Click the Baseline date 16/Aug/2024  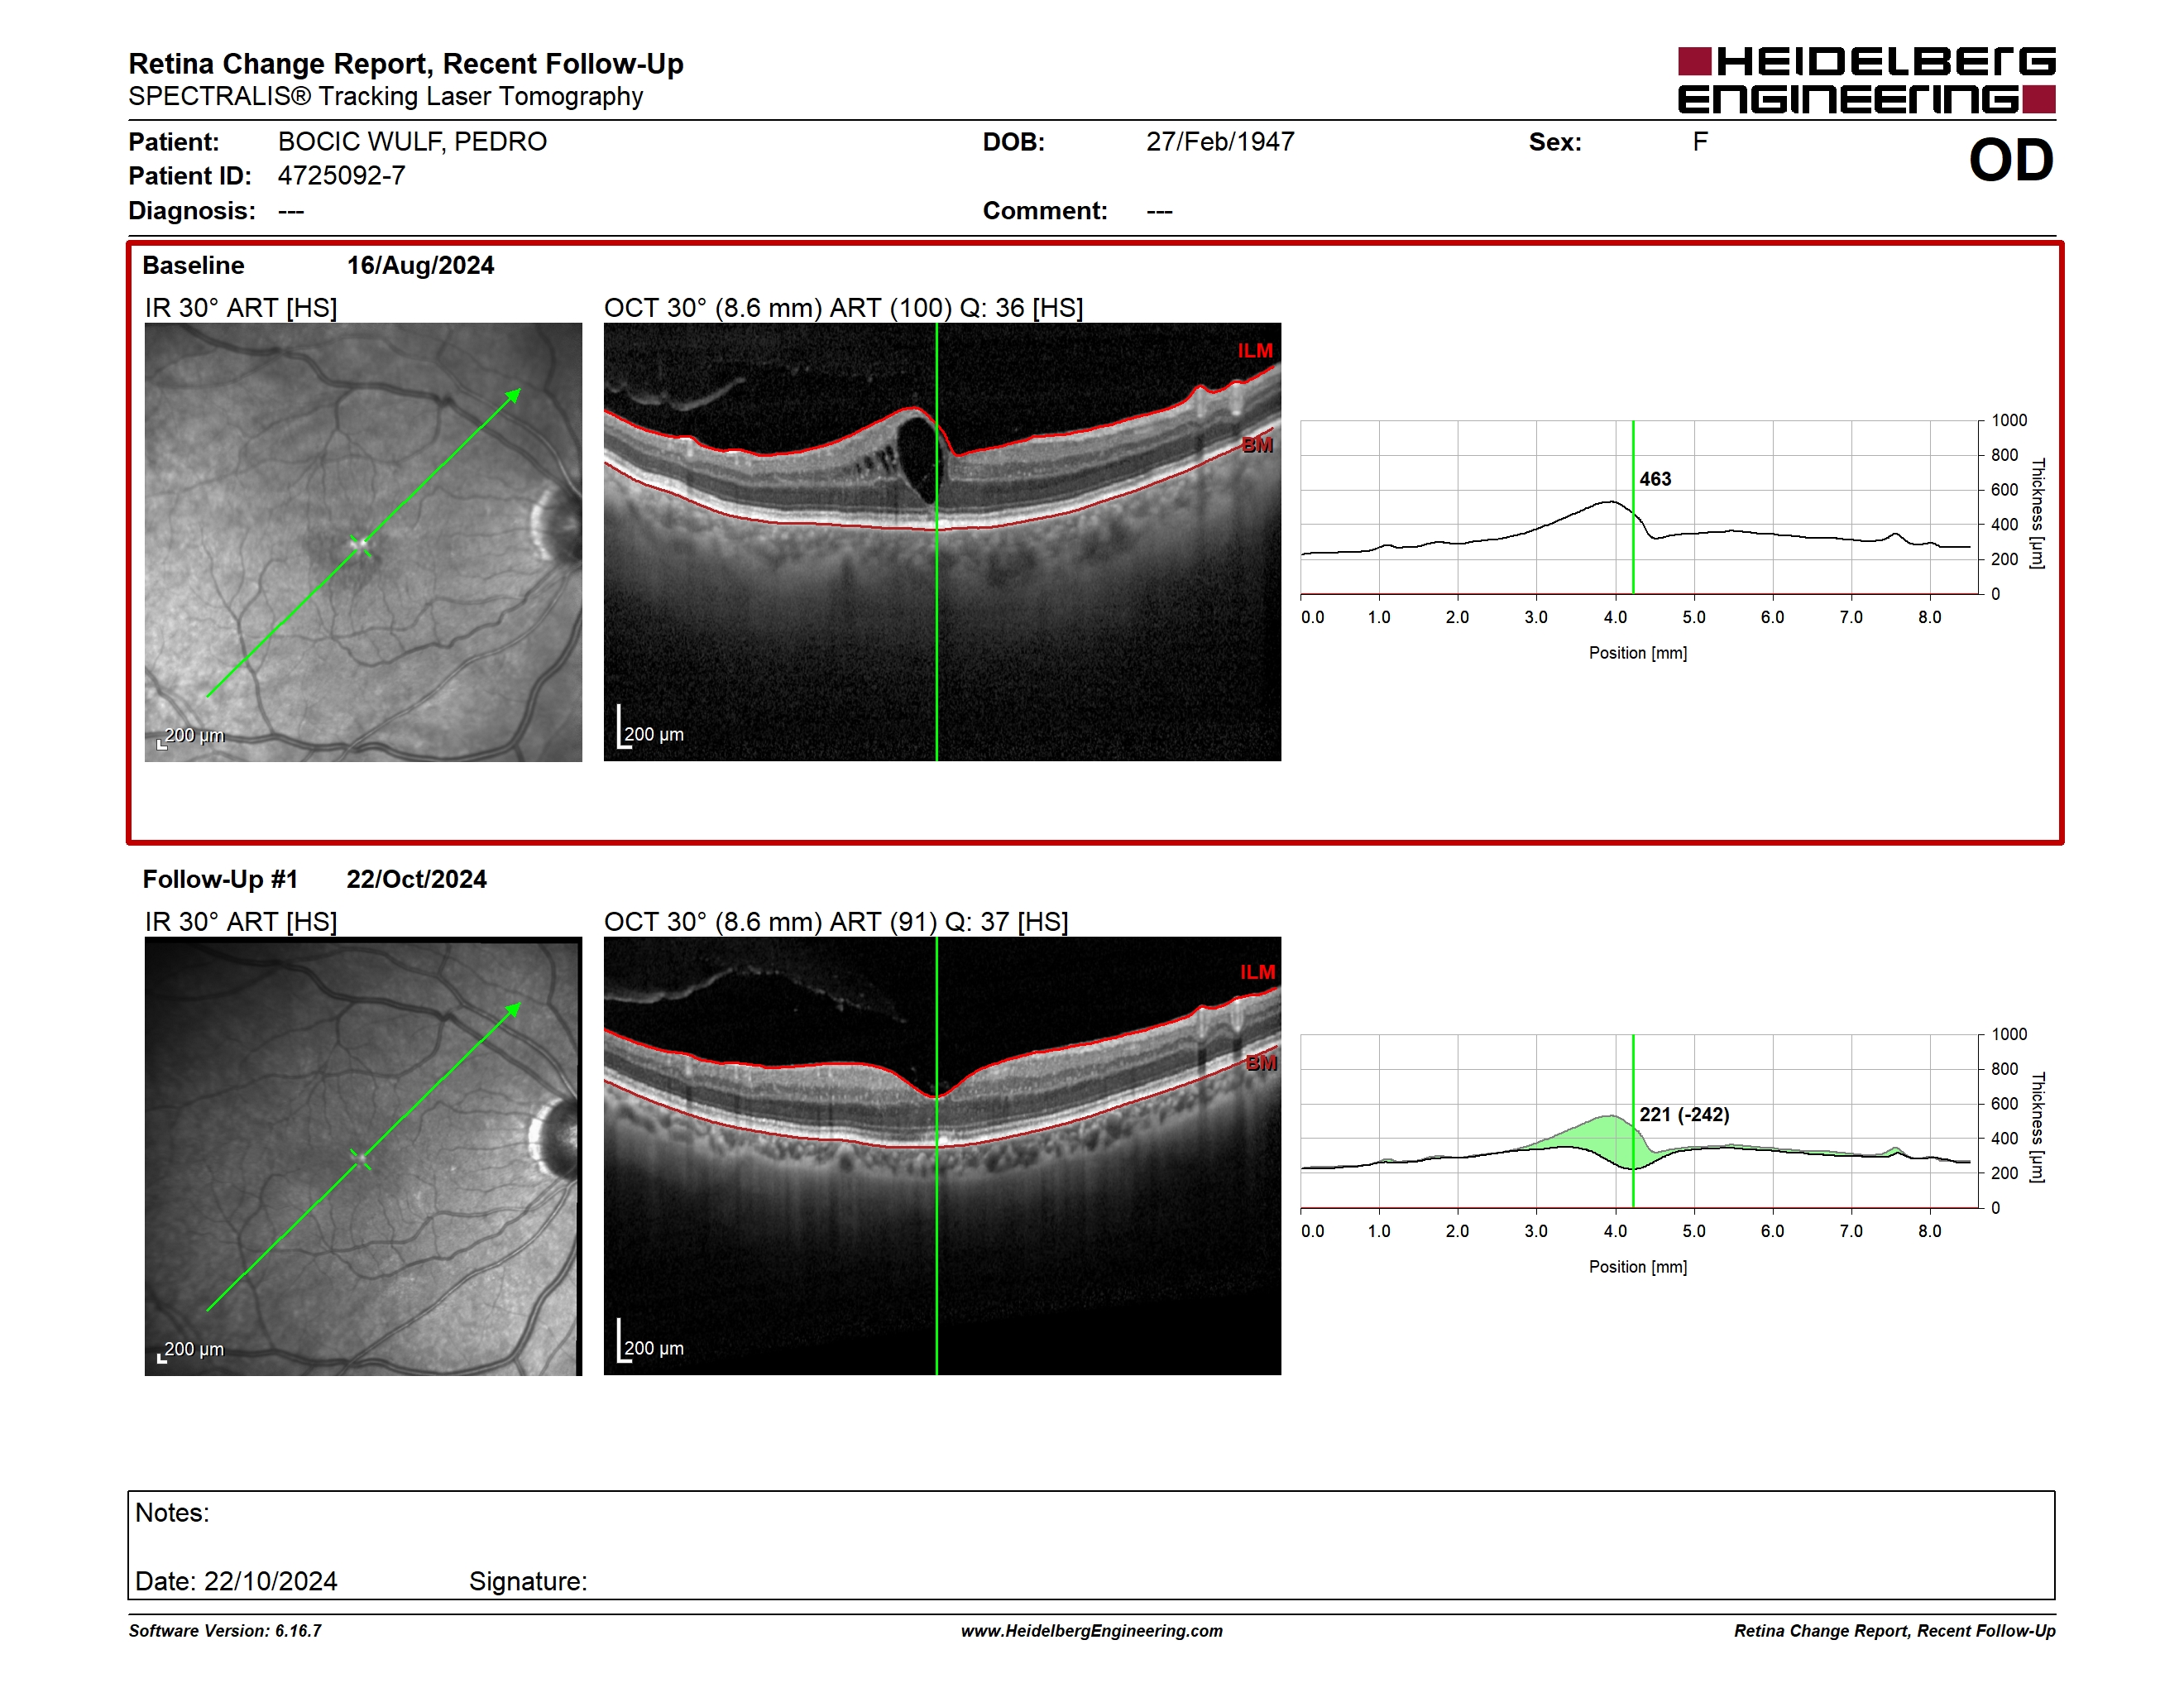click(x=420, y=265)
